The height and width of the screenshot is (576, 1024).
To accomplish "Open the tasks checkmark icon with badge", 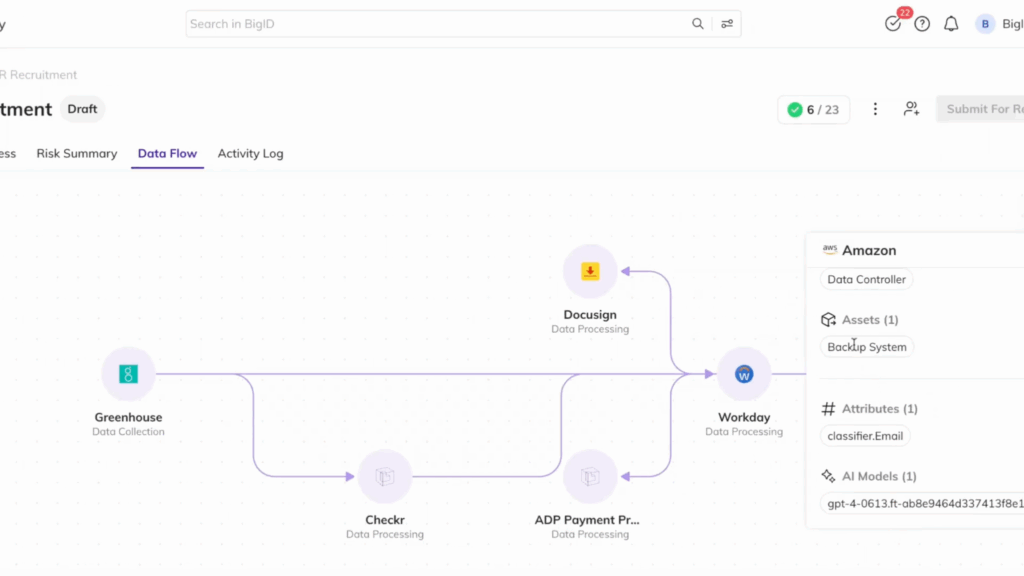I will [x=893, y=24].
